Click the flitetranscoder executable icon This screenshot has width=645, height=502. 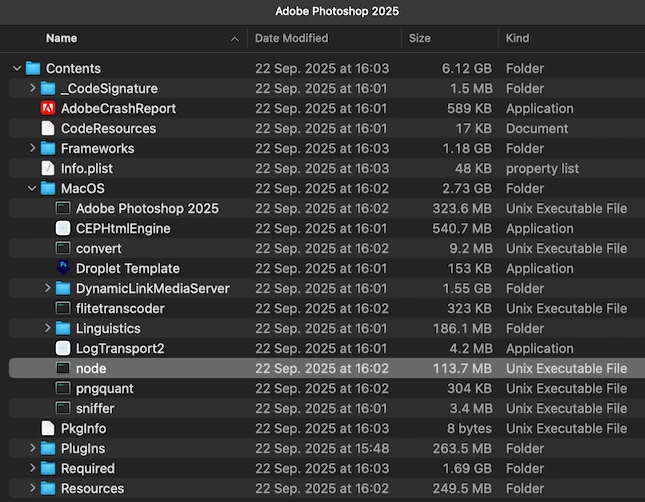(63, 308)
